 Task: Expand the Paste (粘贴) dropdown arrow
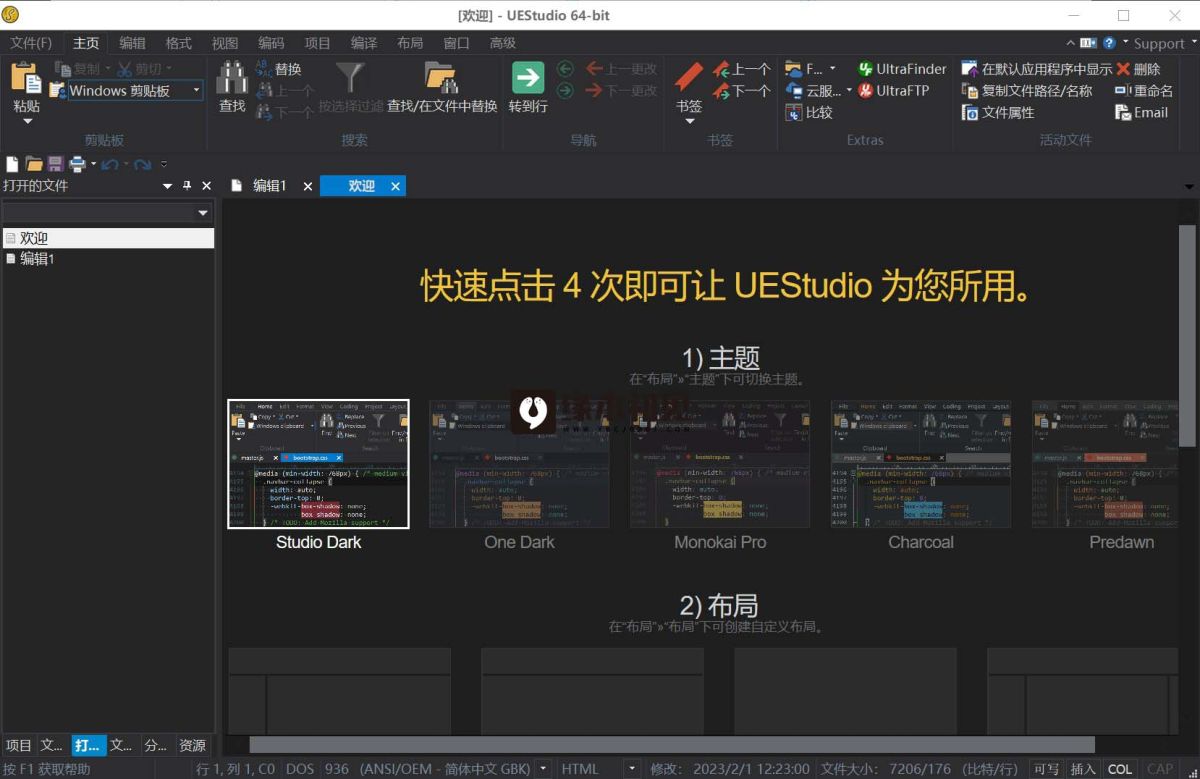point(27,122)
